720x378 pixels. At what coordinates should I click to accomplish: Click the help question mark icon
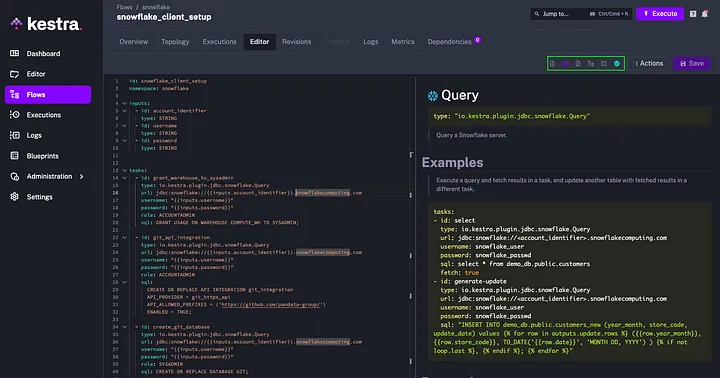click(x=693, y=14)
